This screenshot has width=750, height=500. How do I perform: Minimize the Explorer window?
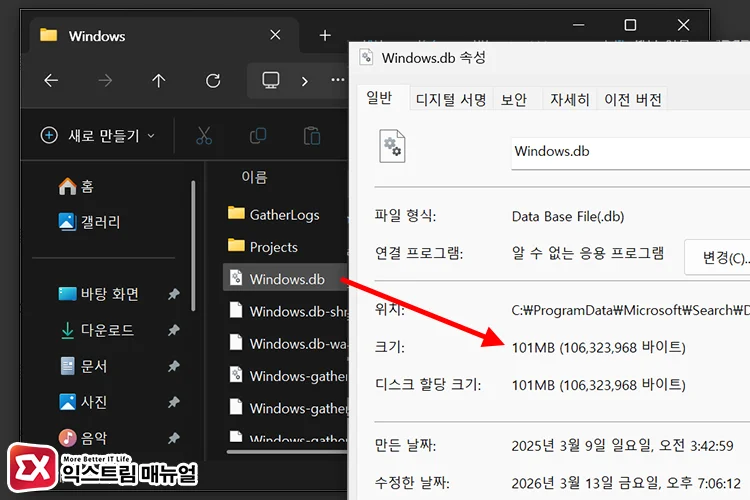pos(578,25)
